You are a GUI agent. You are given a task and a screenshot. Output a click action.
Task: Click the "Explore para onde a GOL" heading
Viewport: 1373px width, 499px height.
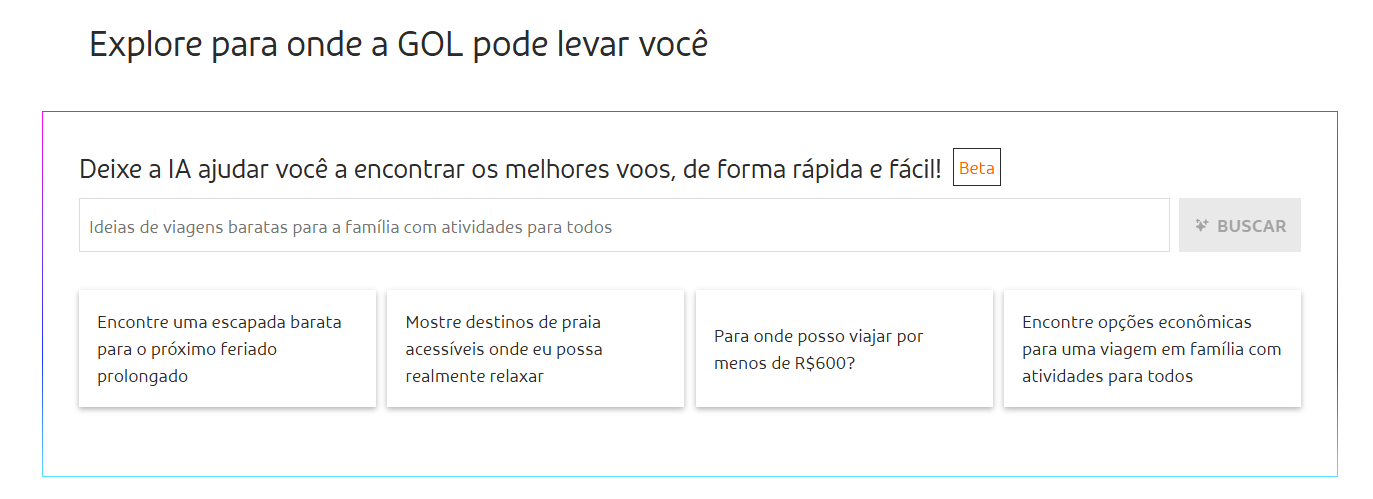pyautogui.click(x=398, y=45)
